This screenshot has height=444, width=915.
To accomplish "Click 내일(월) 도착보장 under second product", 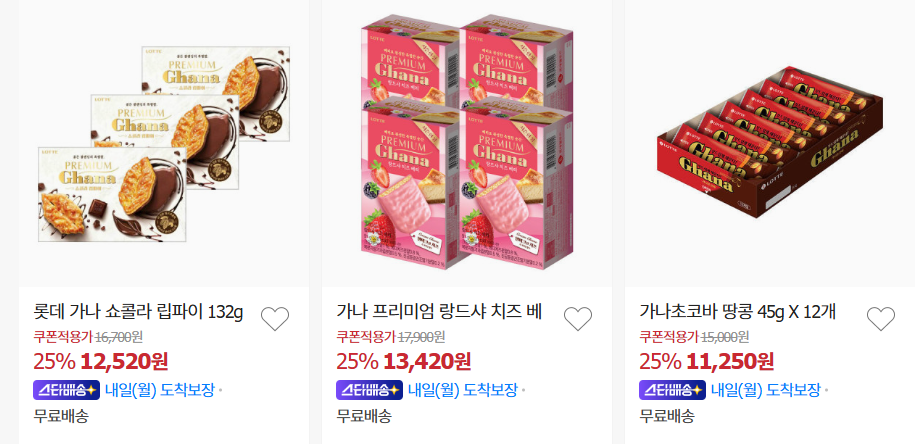I will [463, 390].
